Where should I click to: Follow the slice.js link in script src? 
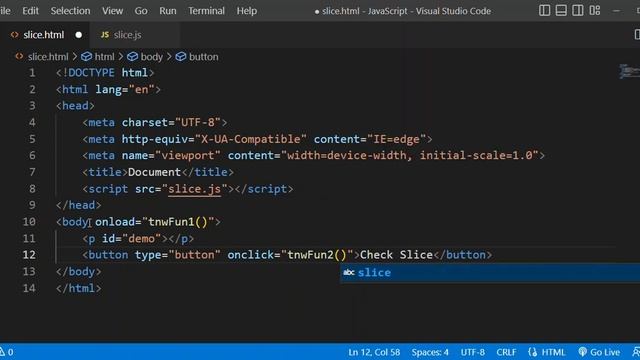click(x=194, y=189)
